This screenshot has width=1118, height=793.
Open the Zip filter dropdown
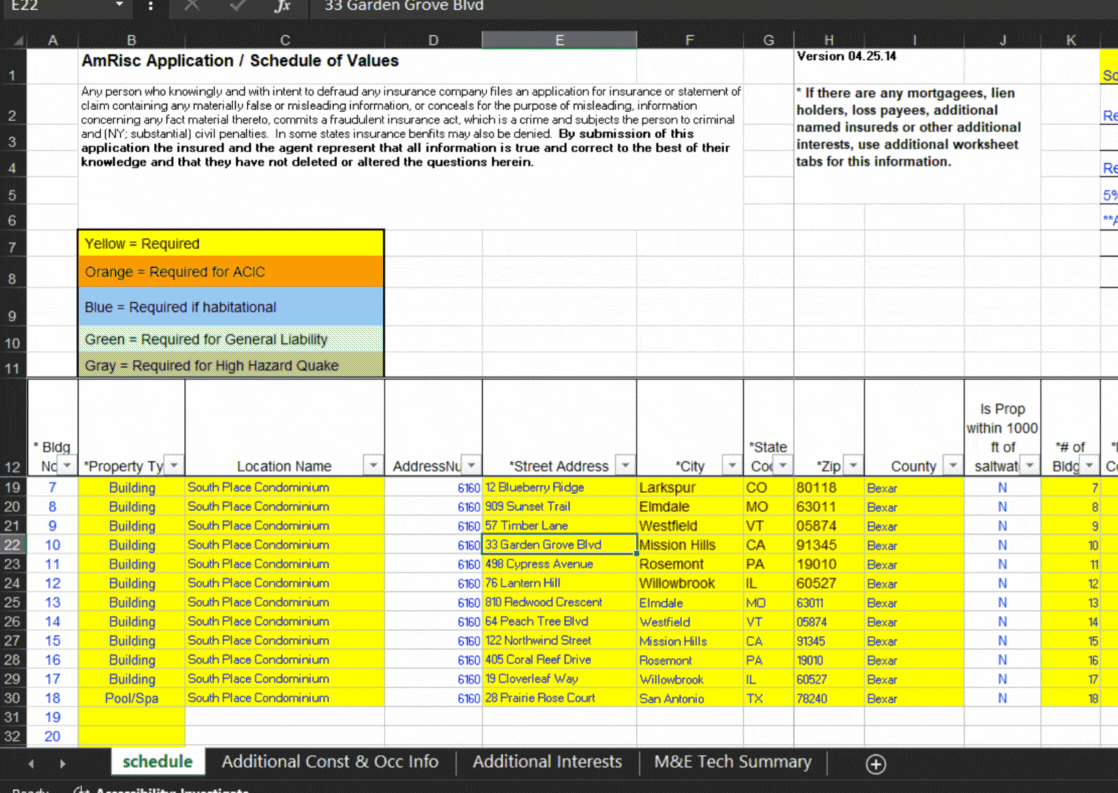coord(853,466)
